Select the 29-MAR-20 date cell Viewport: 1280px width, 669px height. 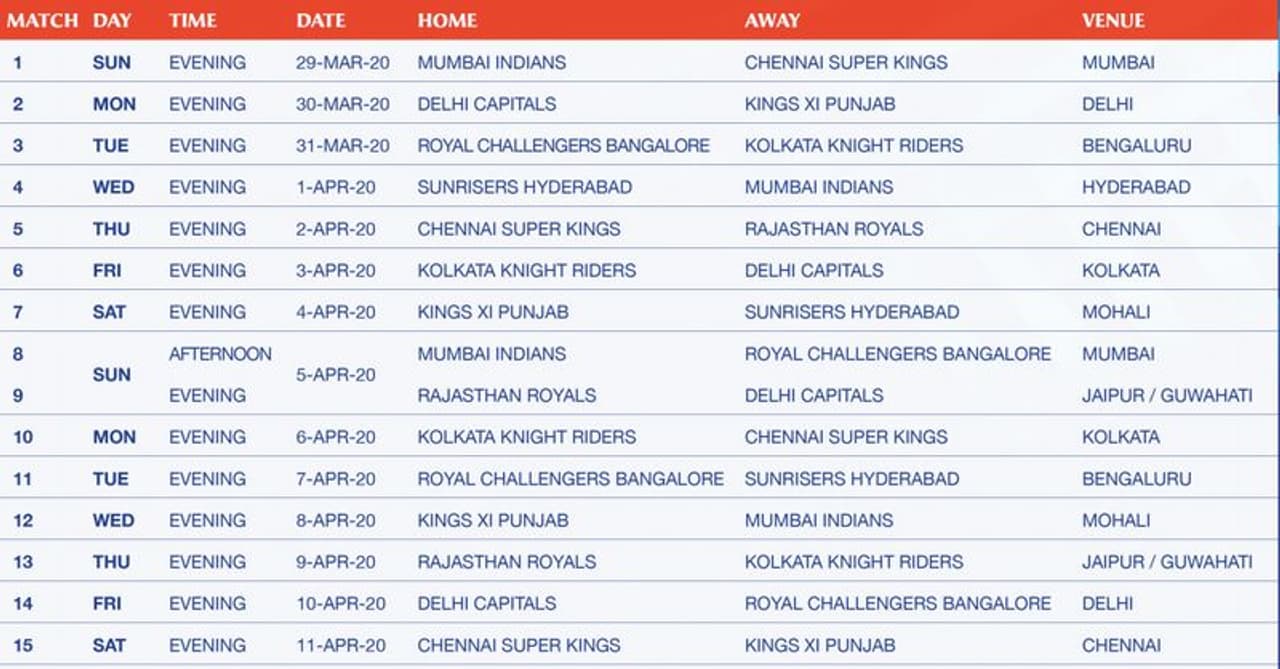point(342,62)
